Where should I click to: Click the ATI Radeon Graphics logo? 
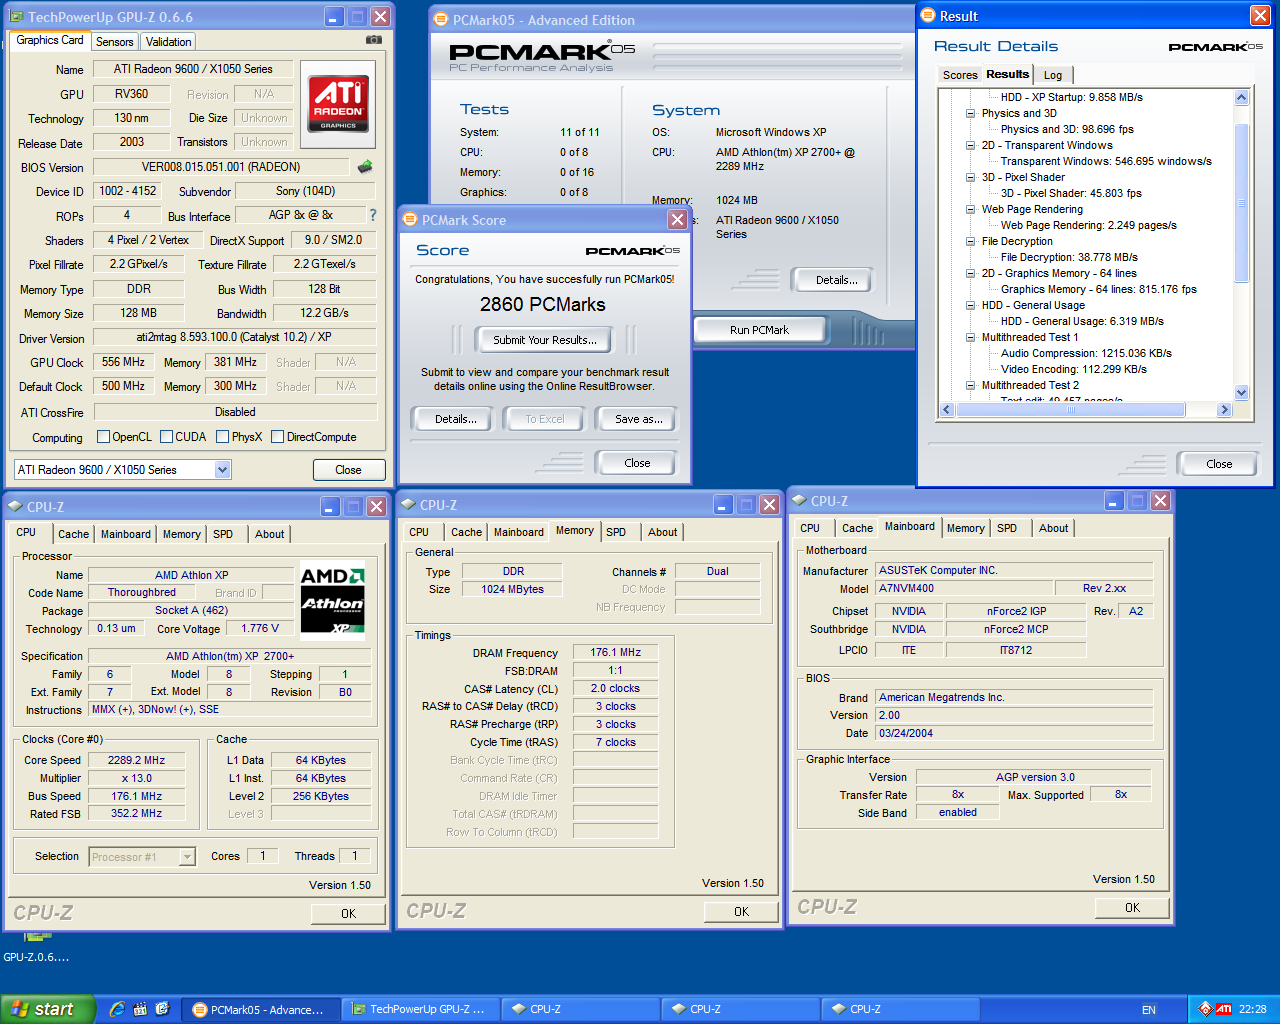pyautogui.click(x=338, y=103)
